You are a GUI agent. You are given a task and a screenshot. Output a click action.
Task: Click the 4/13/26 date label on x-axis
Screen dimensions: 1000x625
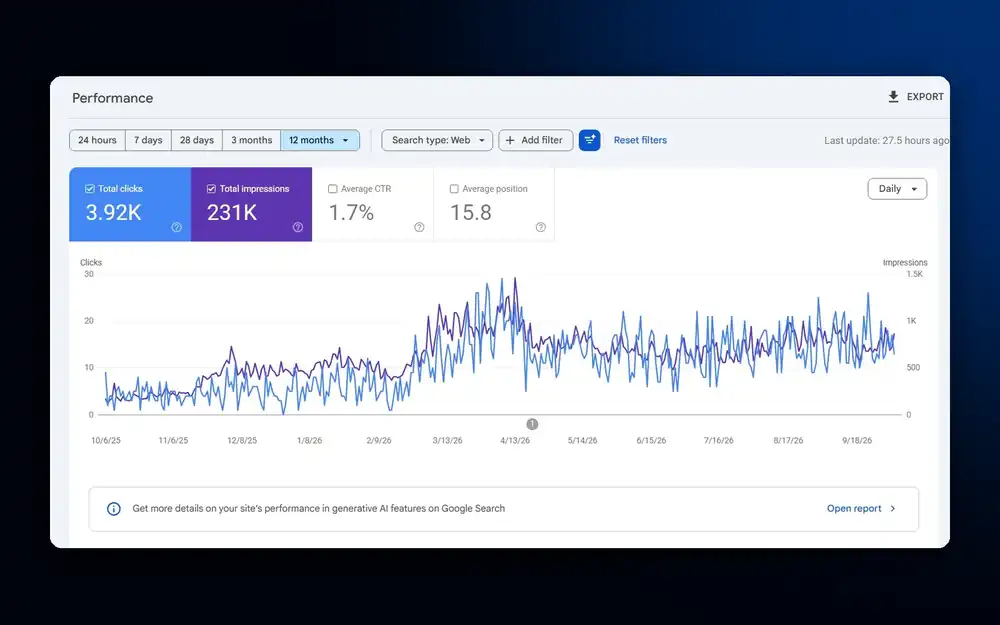click(515, 441)
